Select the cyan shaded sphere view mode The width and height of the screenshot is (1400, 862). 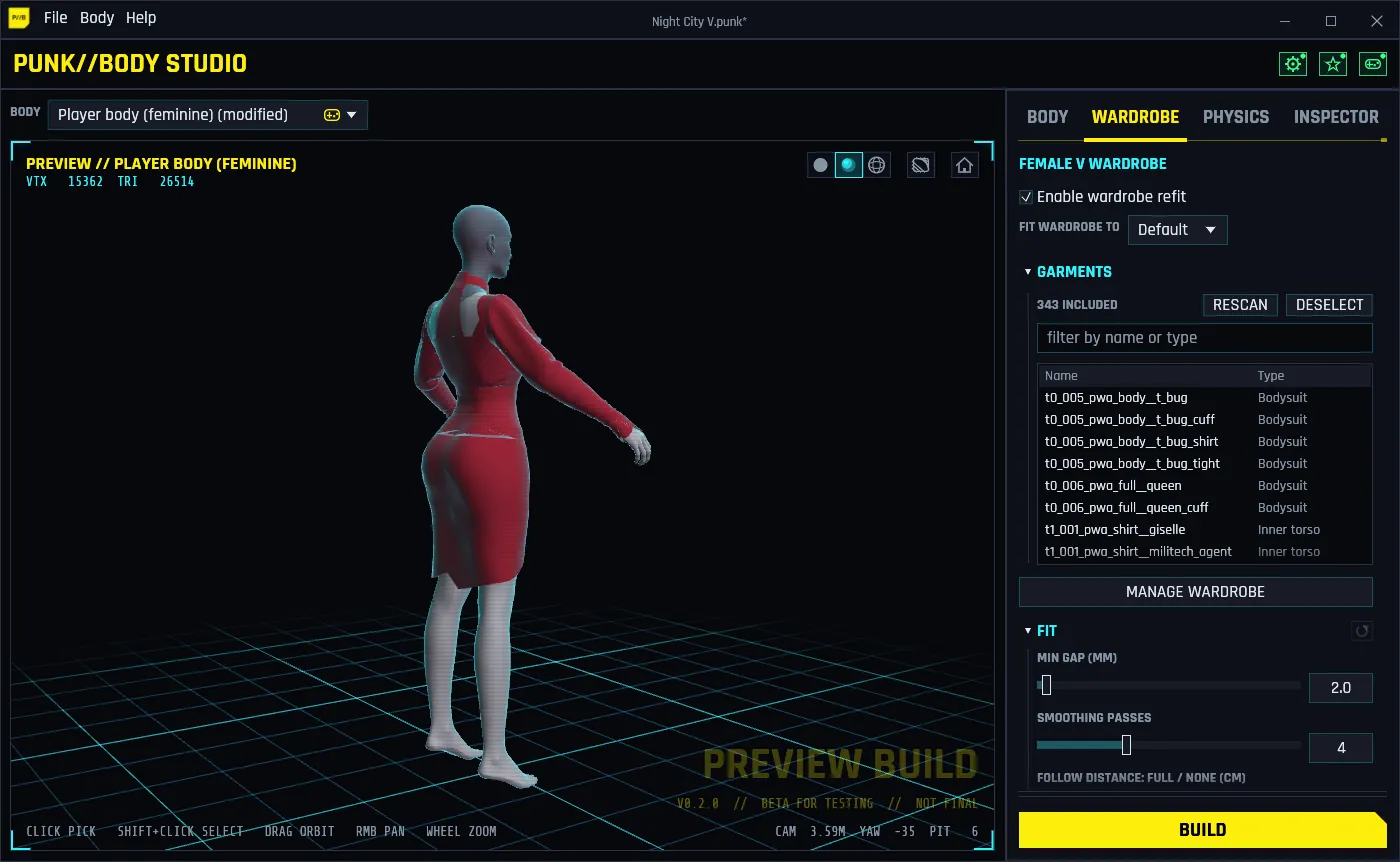[849, 165]
